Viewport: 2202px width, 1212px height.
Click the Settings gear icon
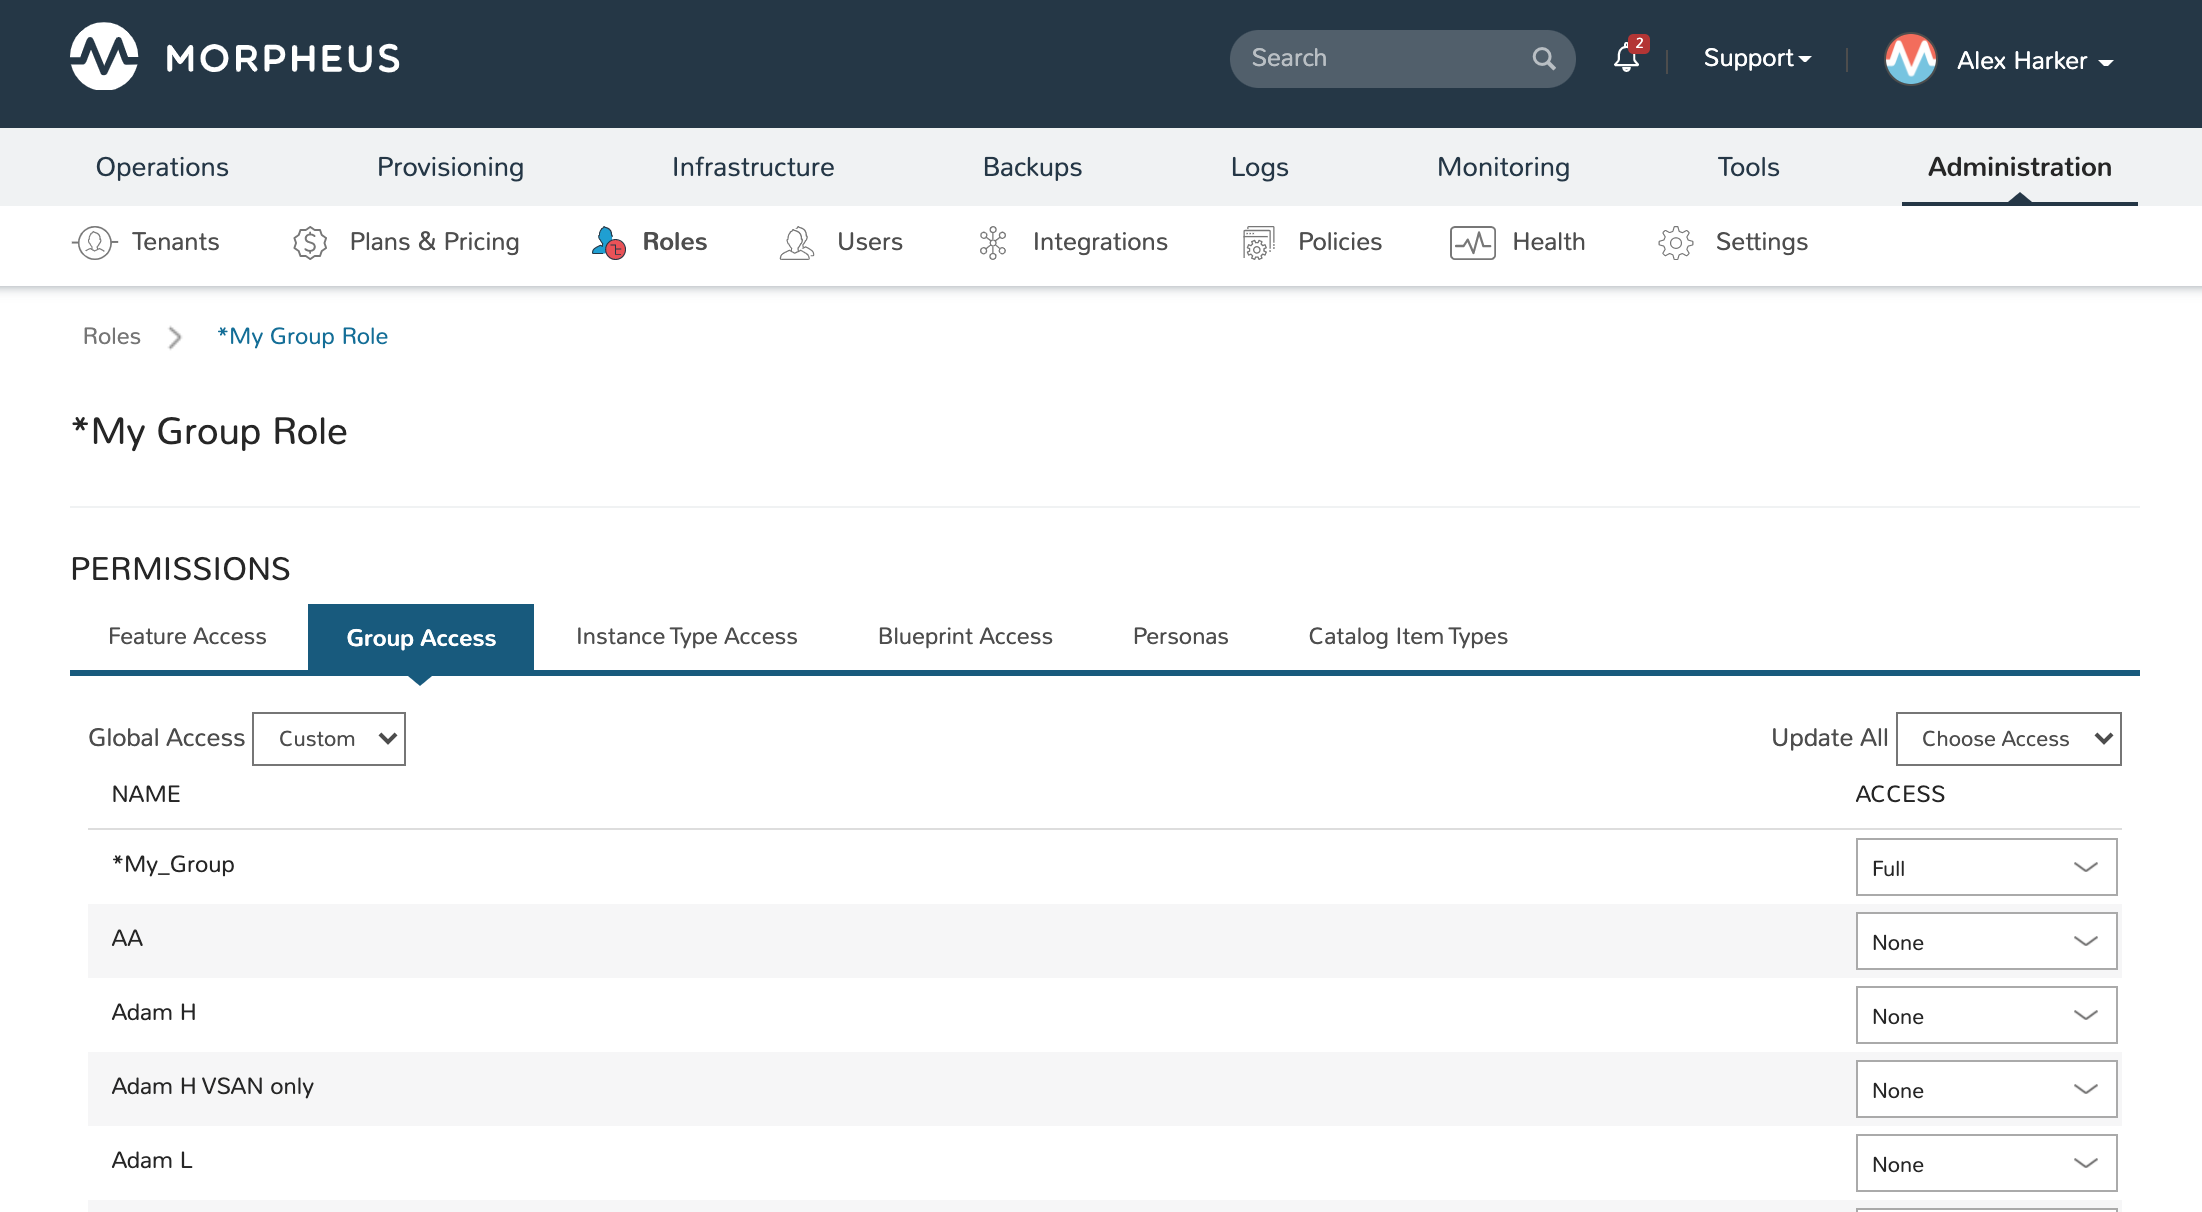pyautogui.click(x=1675, y=242)
